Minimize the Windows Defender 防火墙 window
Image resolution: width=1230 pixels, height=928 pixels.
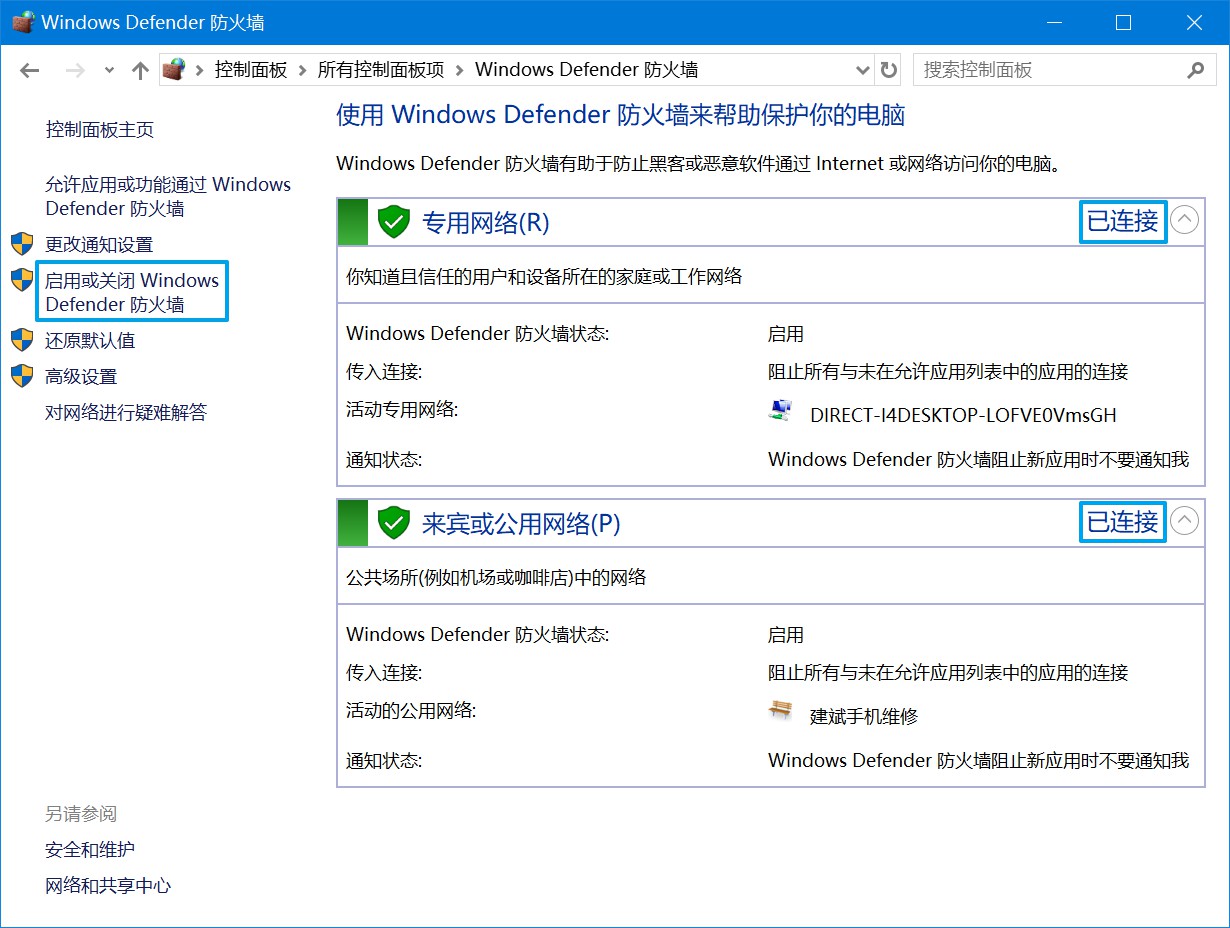(1055, 22)
